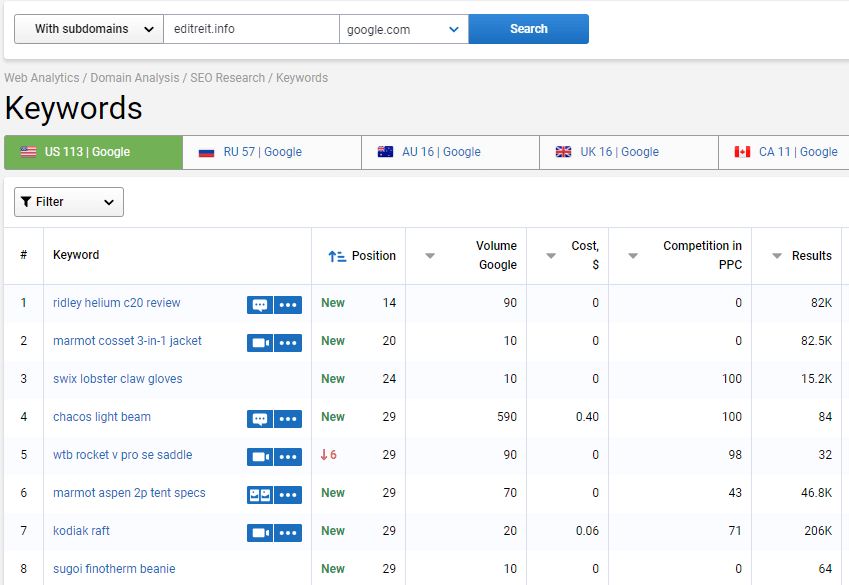Open more options dots for marmot aspen 2p tent specs
849x585 pixels.
click(288, 495)
